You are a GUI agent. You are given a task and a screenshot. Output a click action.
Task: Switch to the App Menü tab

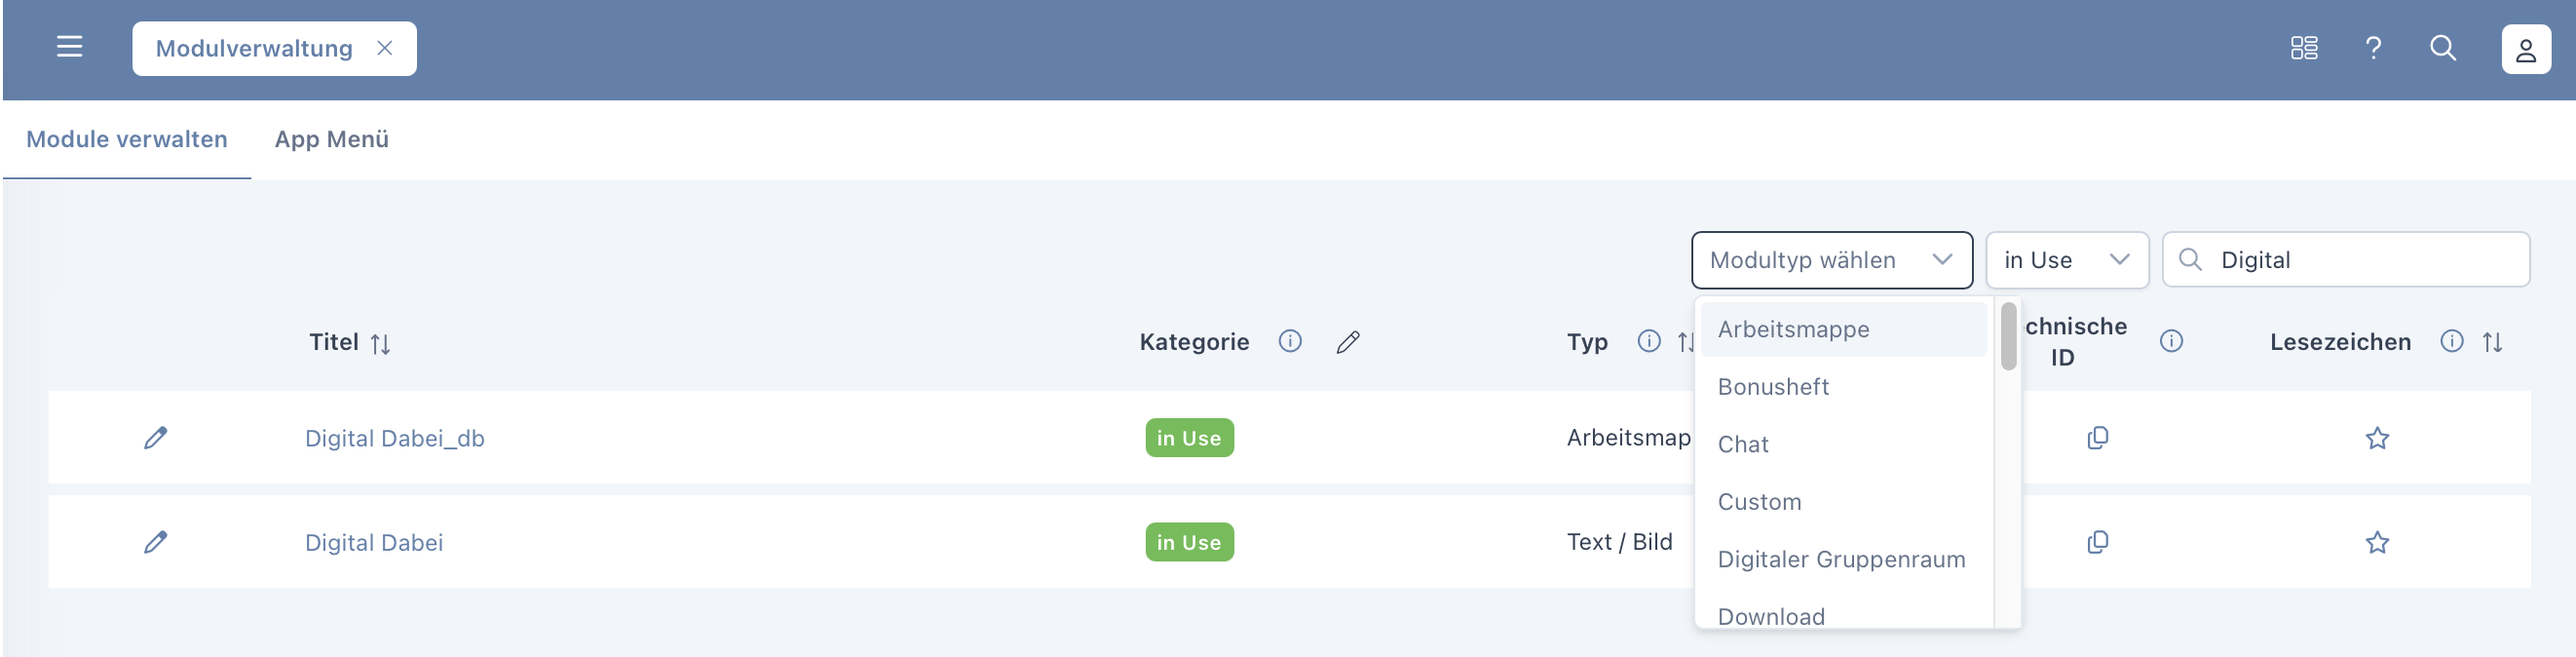(331, 139)
